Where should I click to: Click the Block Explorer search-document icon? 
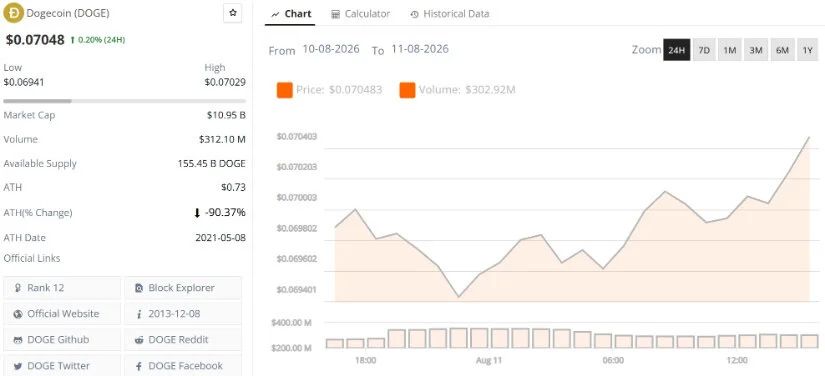pos(139,288)
